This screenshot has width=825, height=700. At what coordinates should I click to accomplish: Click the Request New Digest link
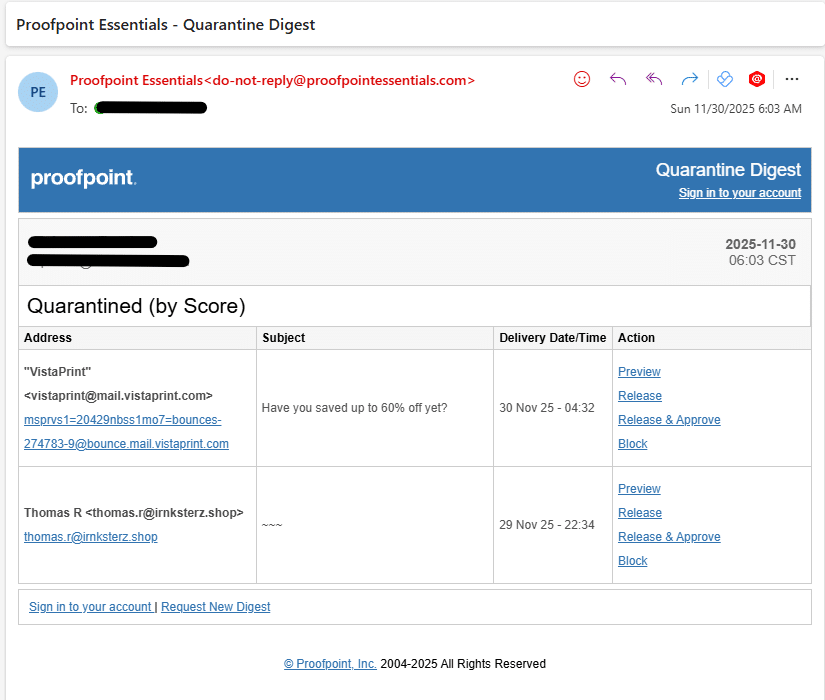click(x=215, y=607)
